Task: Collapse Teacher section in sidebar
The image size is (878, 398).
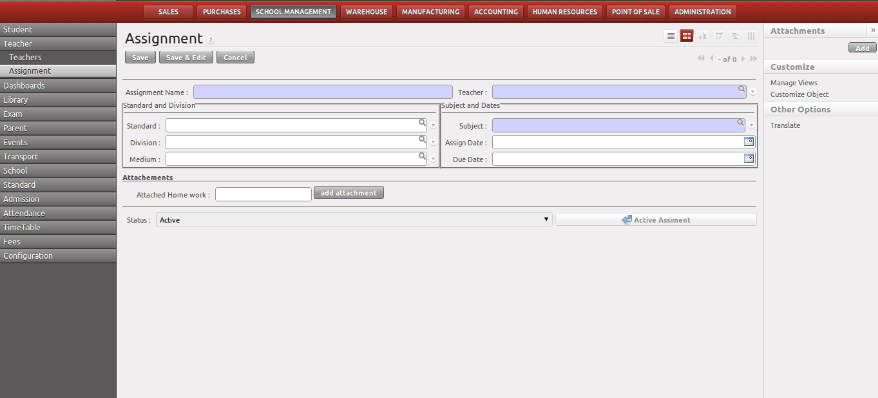Action: tap(58, 44)
